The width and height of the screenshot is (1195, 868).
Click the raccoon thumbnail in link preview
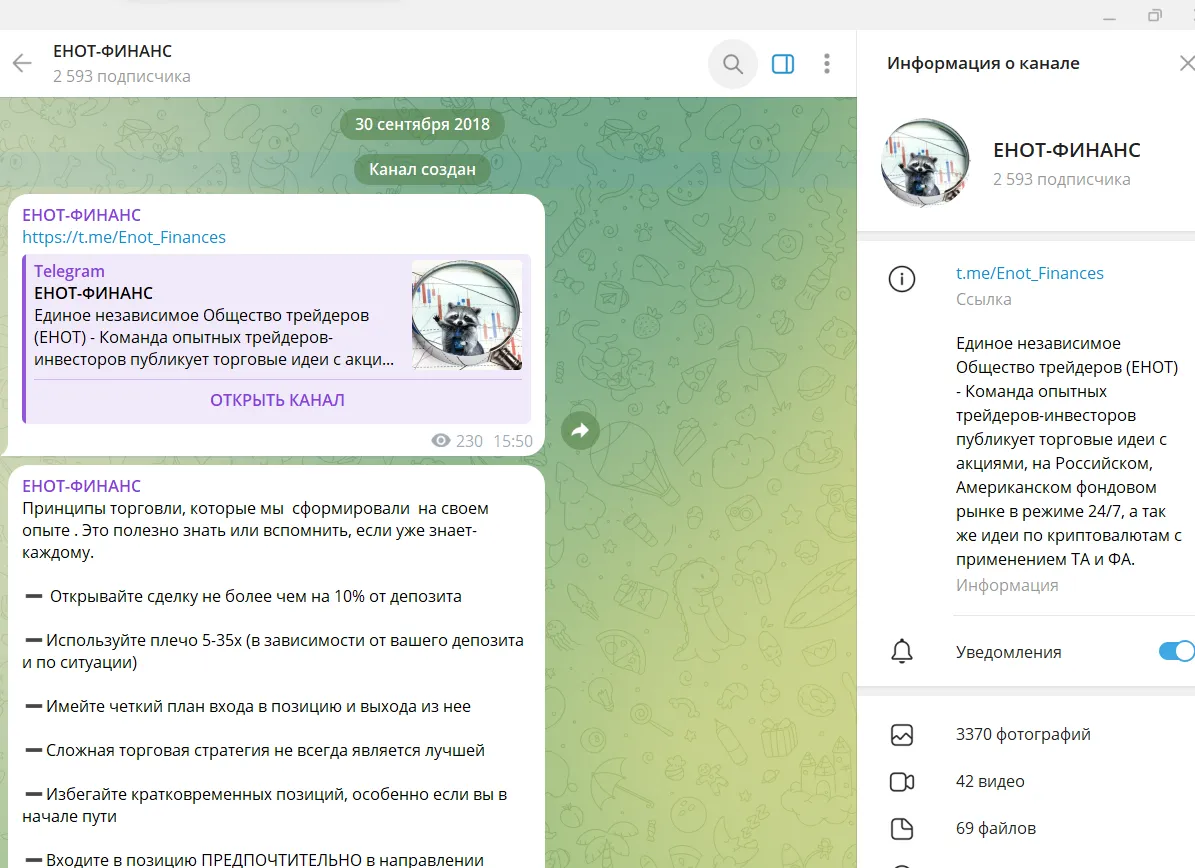tap(466, 315)
